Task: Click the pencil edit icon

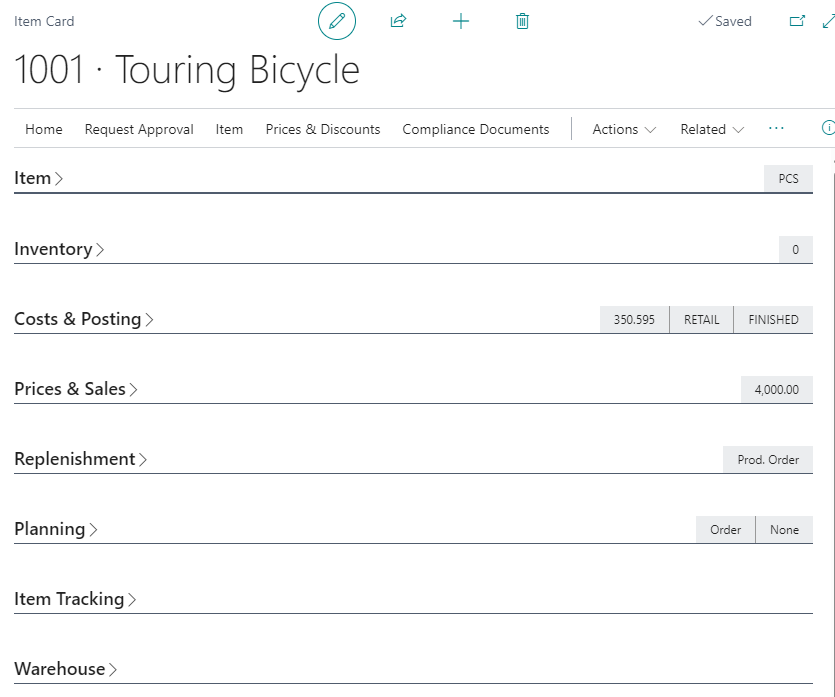Action: click(337, 21)
